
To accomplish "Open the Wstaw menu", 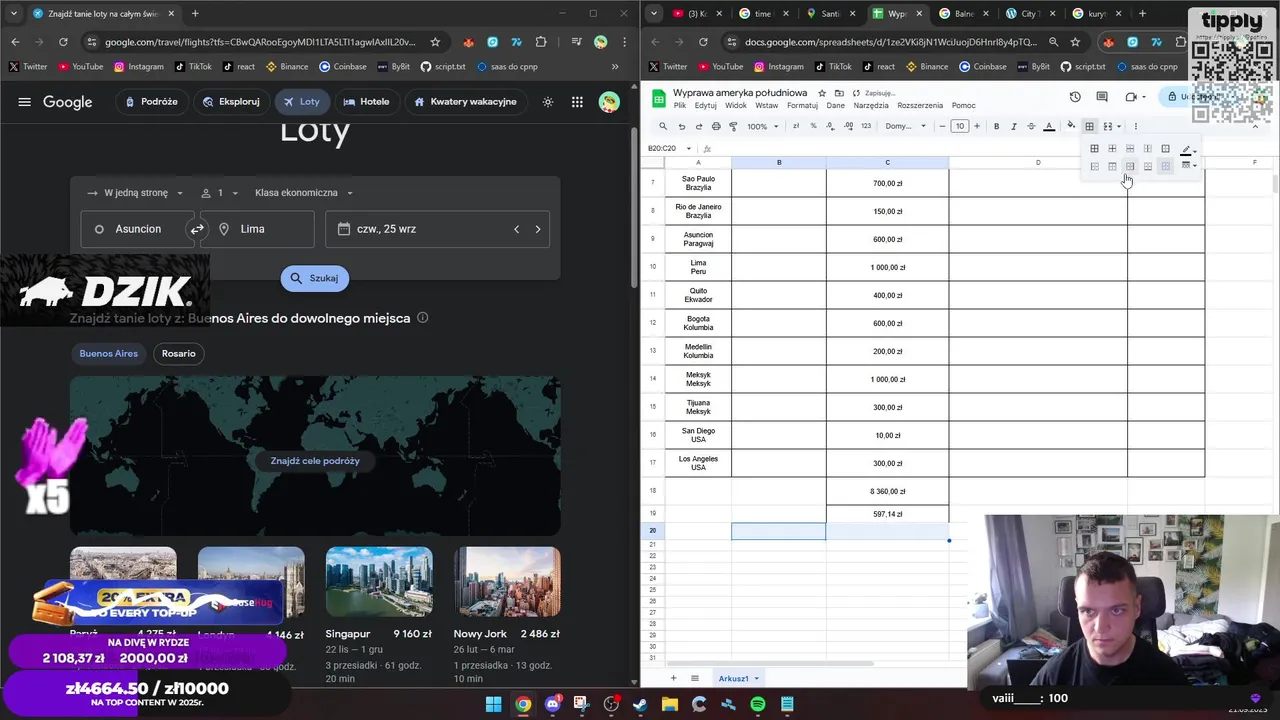I will click(x=767, y=105).
